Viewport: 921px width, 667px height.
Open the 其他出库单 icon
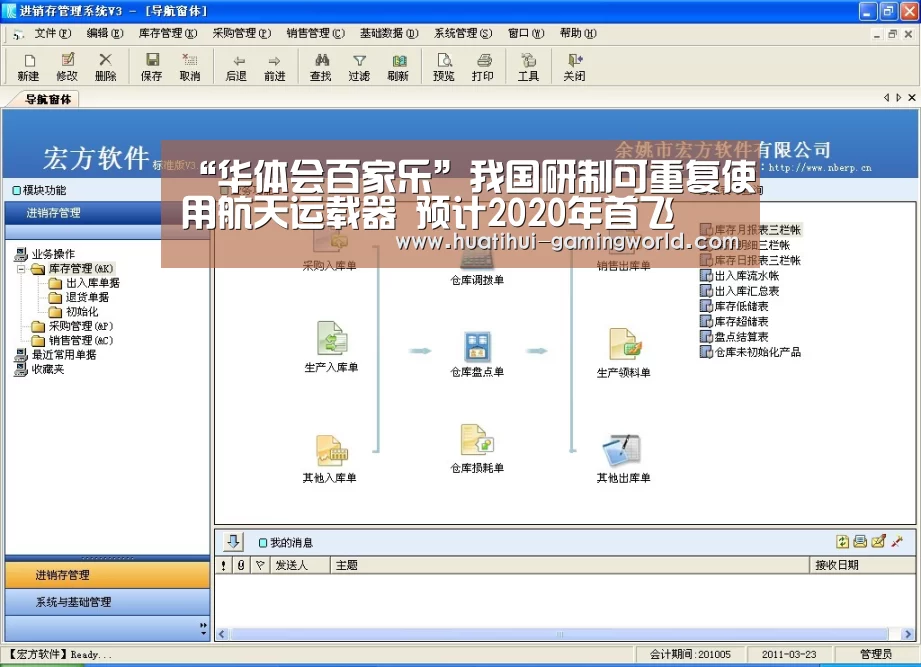click(x=623, y=451)
